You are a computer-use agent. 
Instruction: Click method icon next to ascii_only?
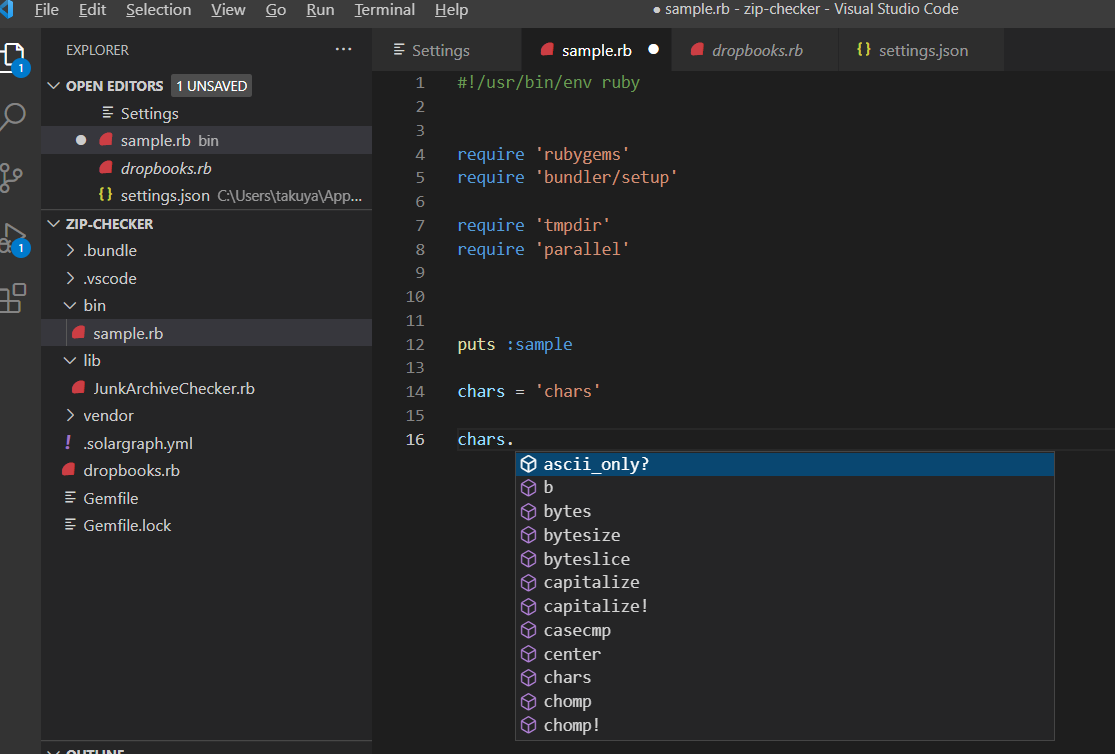528,464
